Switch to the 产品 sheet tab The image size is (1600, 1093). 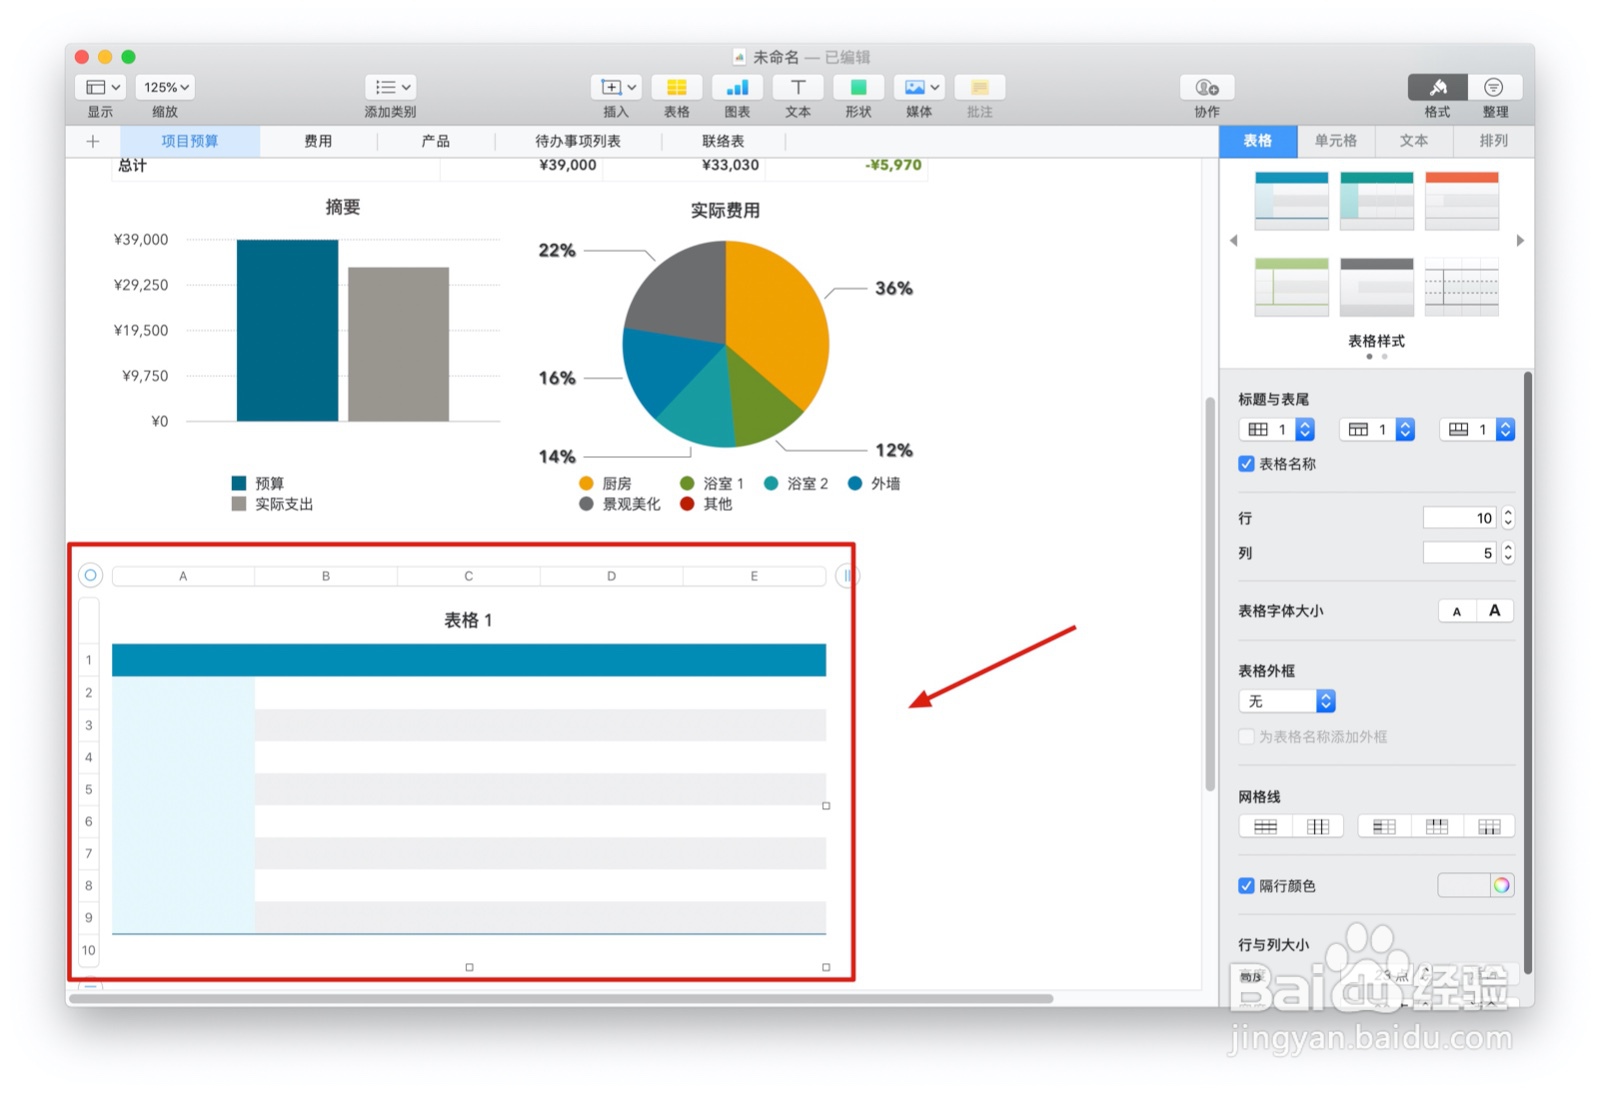[435, 141]
